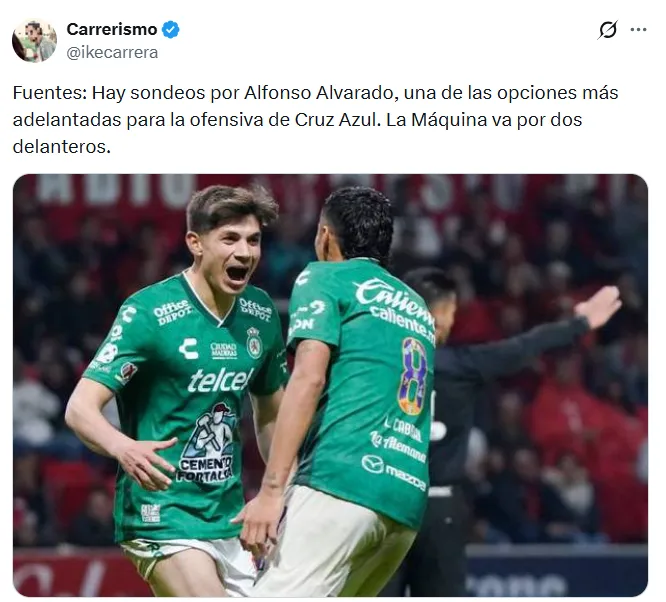Open the @ikecarrera handle link

pos(112,53)
